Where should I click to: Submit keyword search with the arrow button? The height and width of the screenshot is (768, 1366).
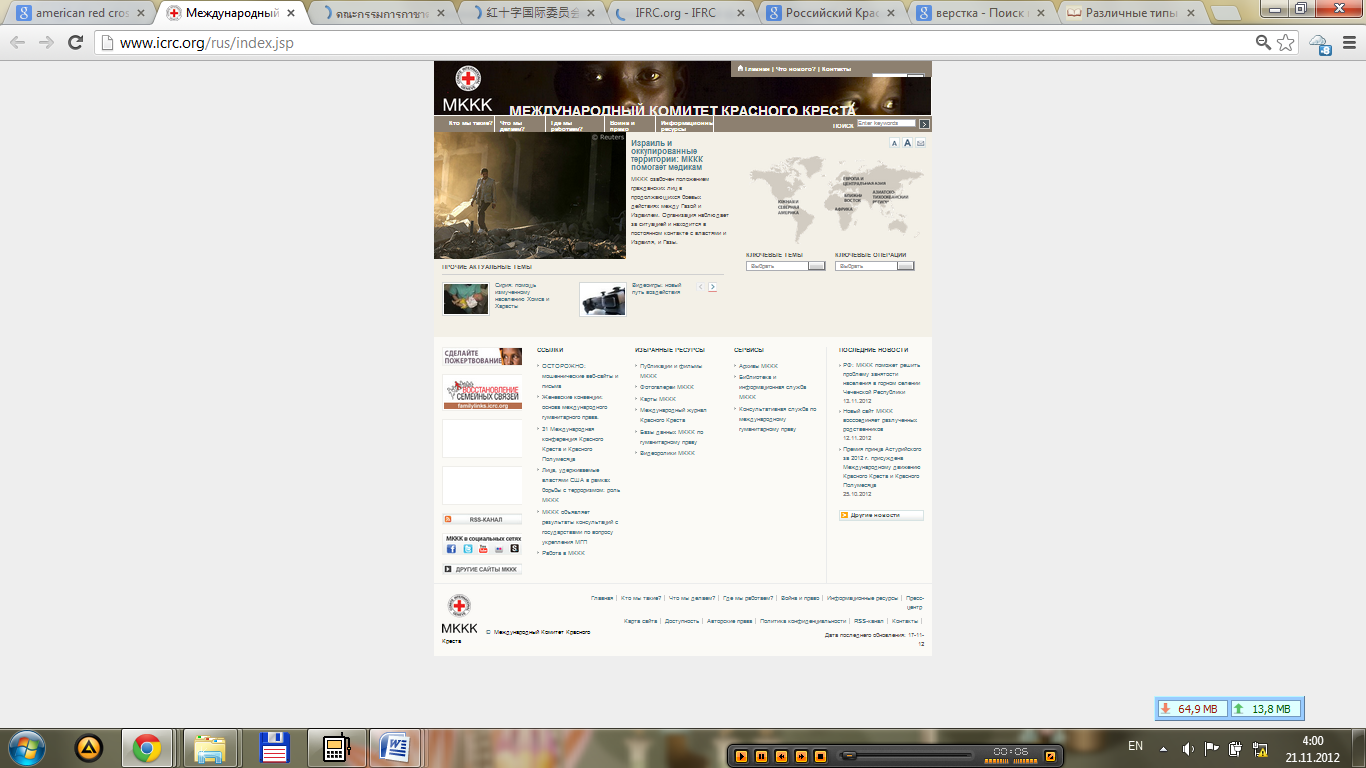925,124
